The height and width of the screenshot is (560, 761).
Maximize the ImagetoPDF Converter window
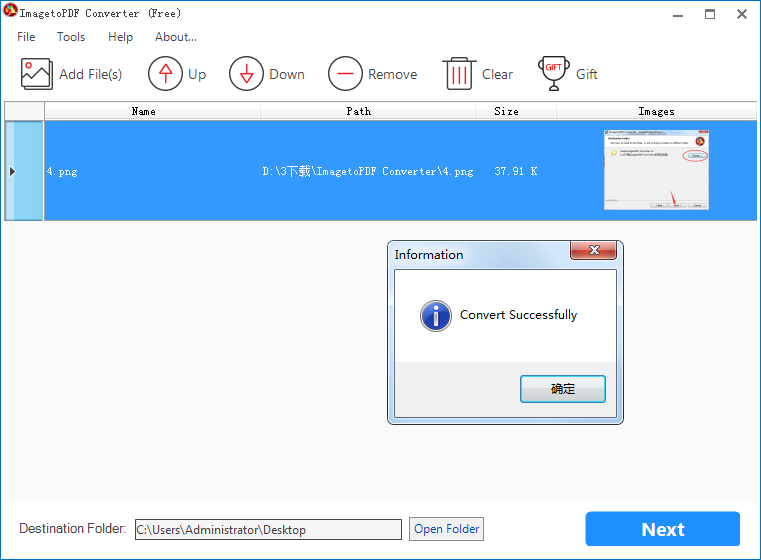pyautogui.click(x=710, y=15)
